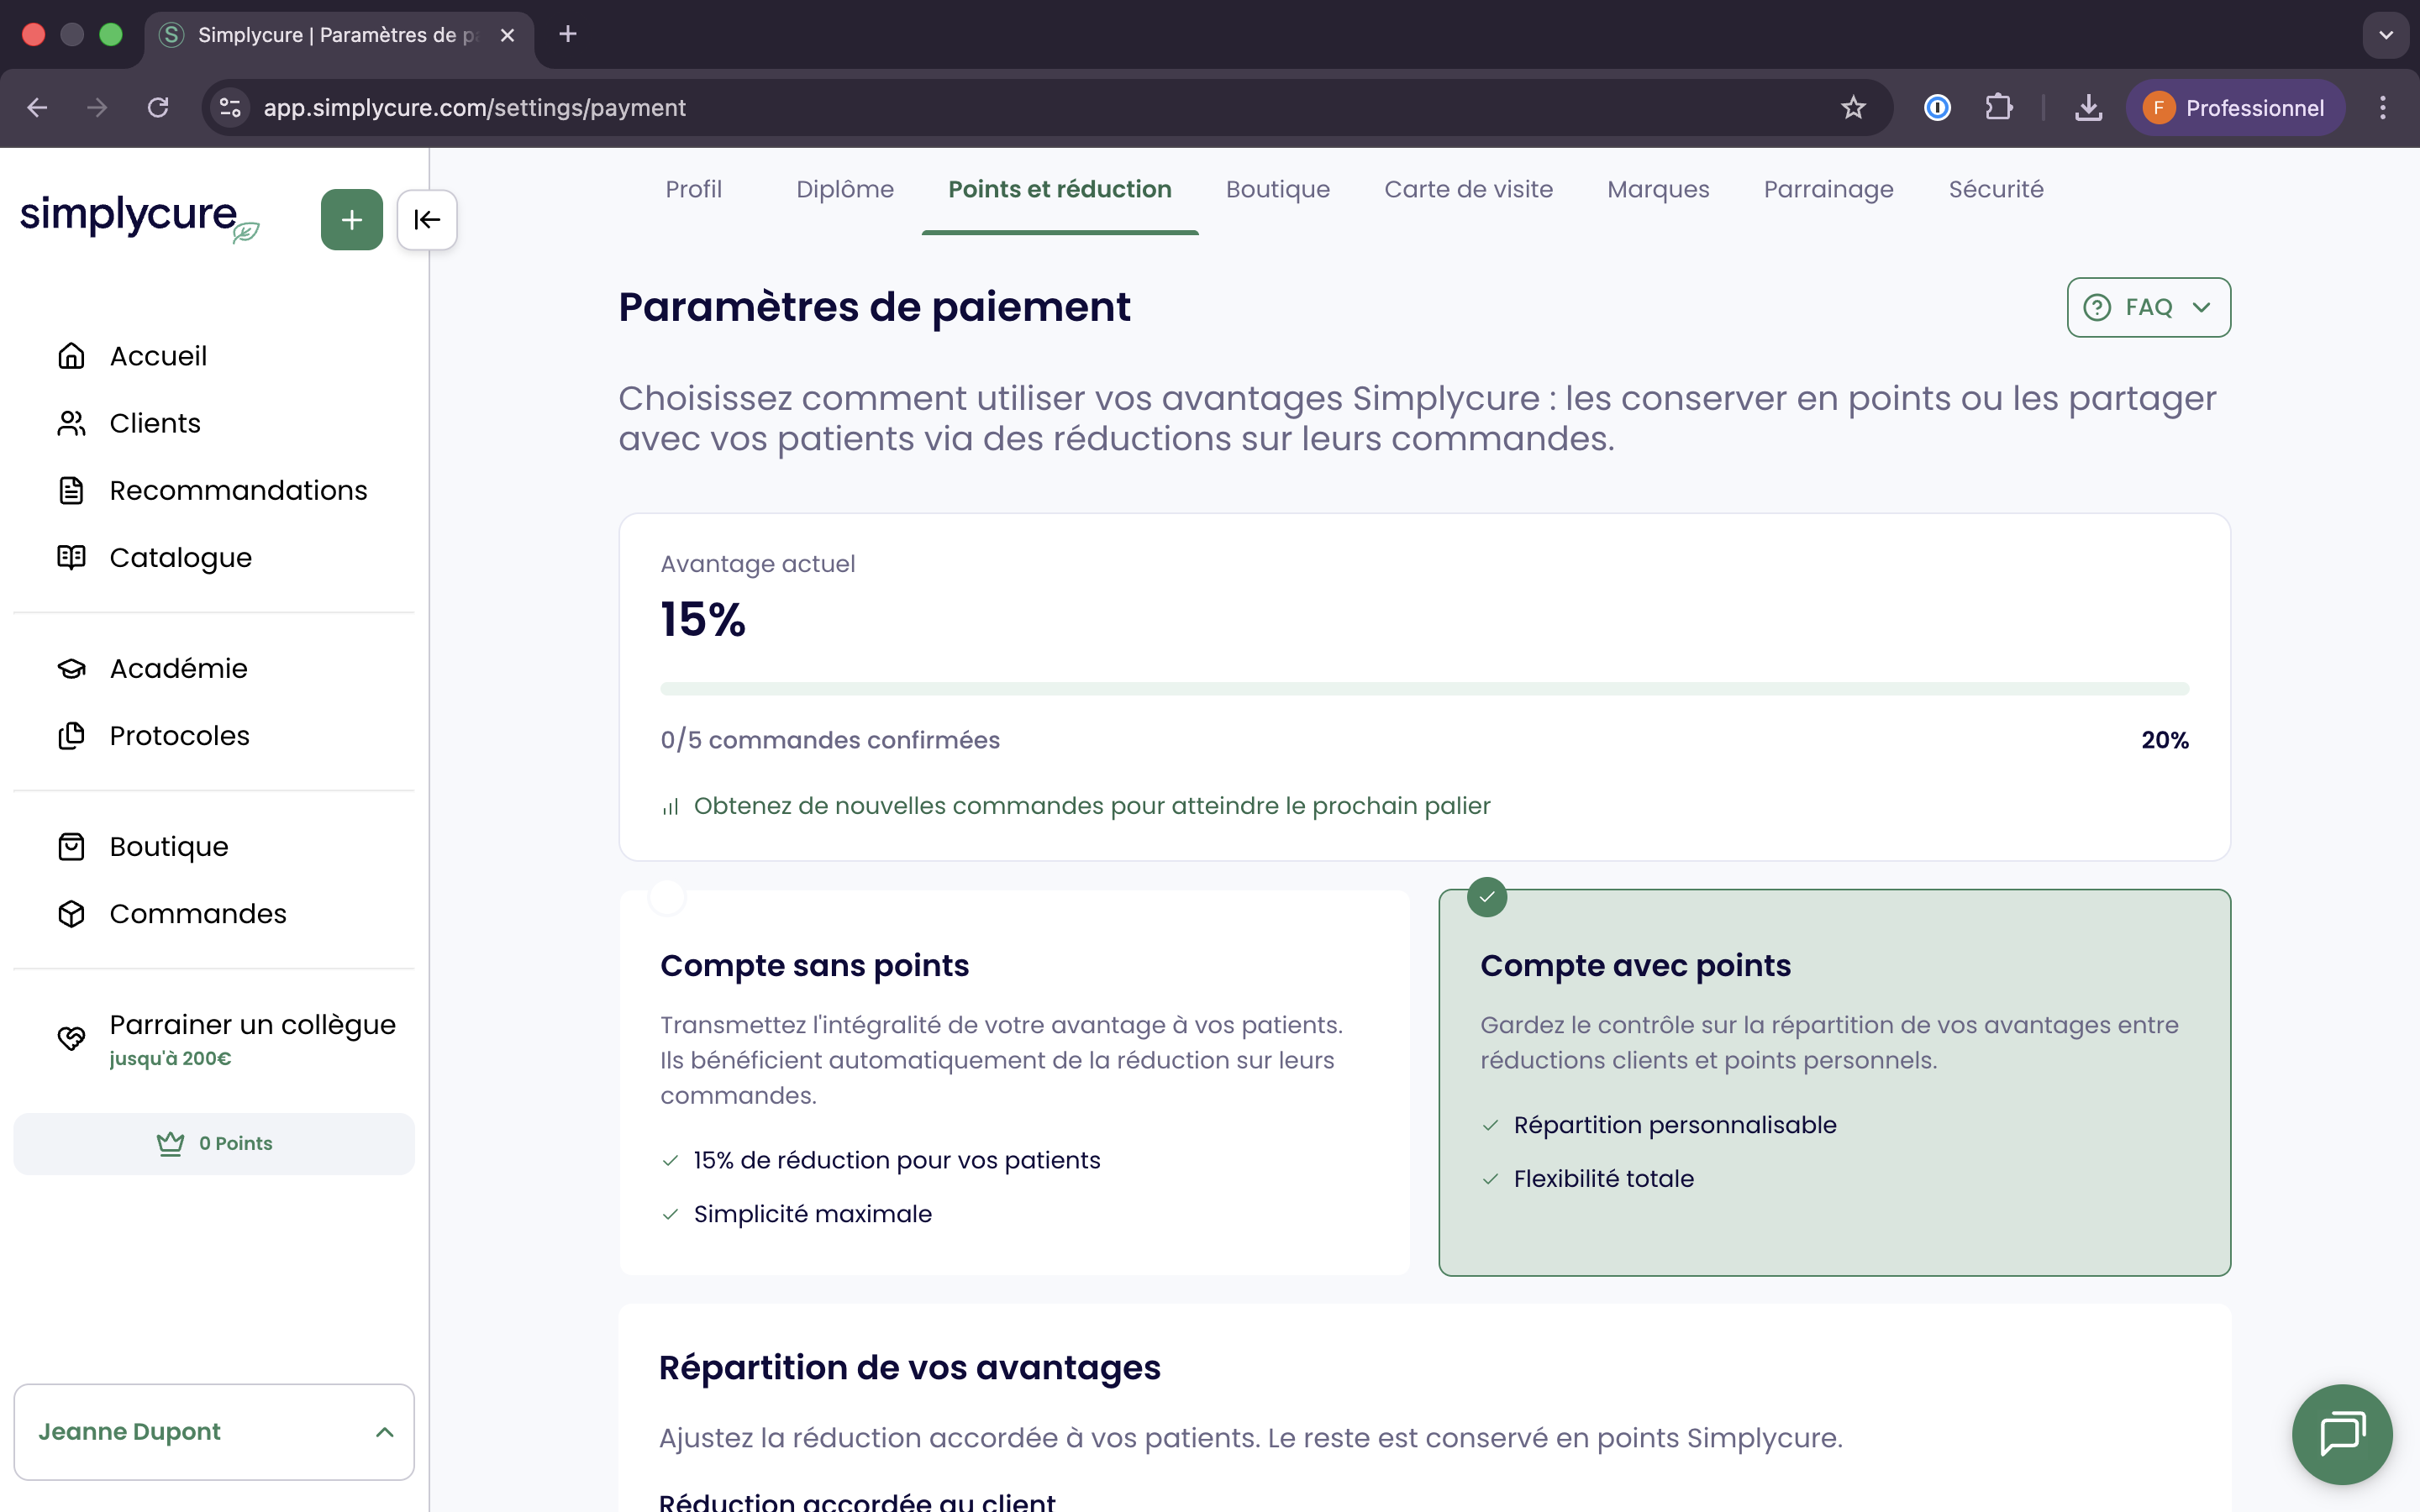2420x1512 pixels.
Task: Click the 'jusqu'à 200€' referral text
Action: coord(170,1058)
